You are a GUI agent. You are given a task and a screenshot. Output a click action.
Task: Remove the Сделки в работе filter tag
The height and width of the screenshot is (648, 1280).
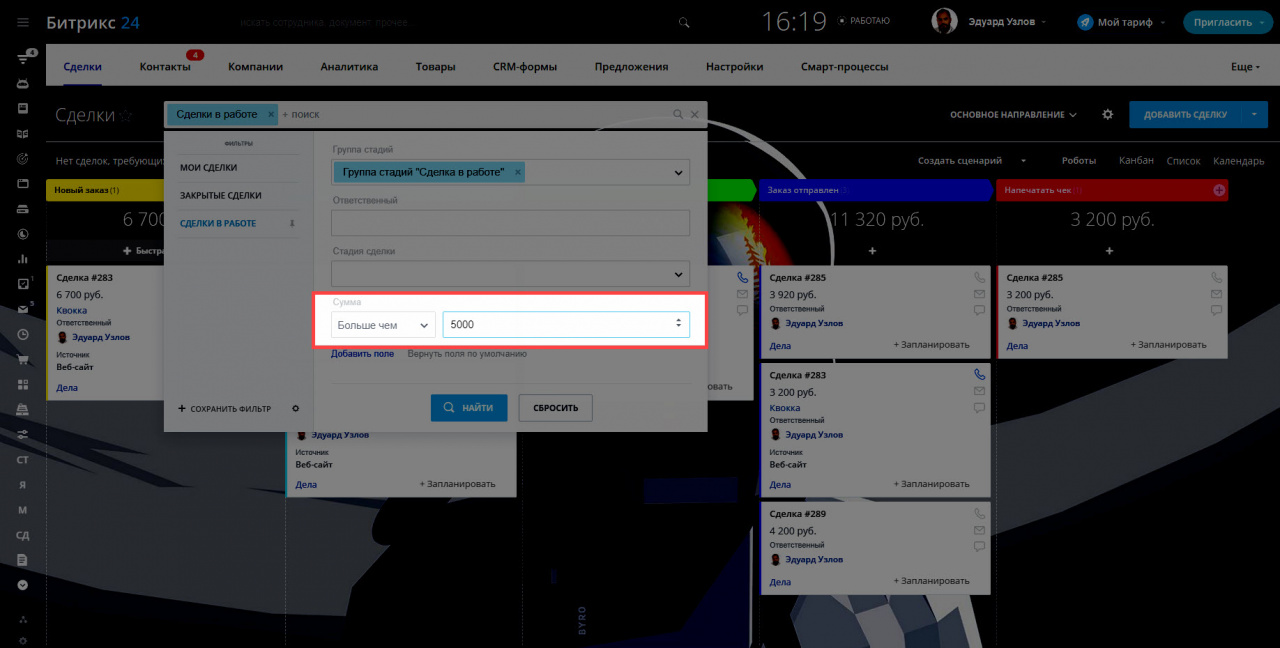[271, 115]
